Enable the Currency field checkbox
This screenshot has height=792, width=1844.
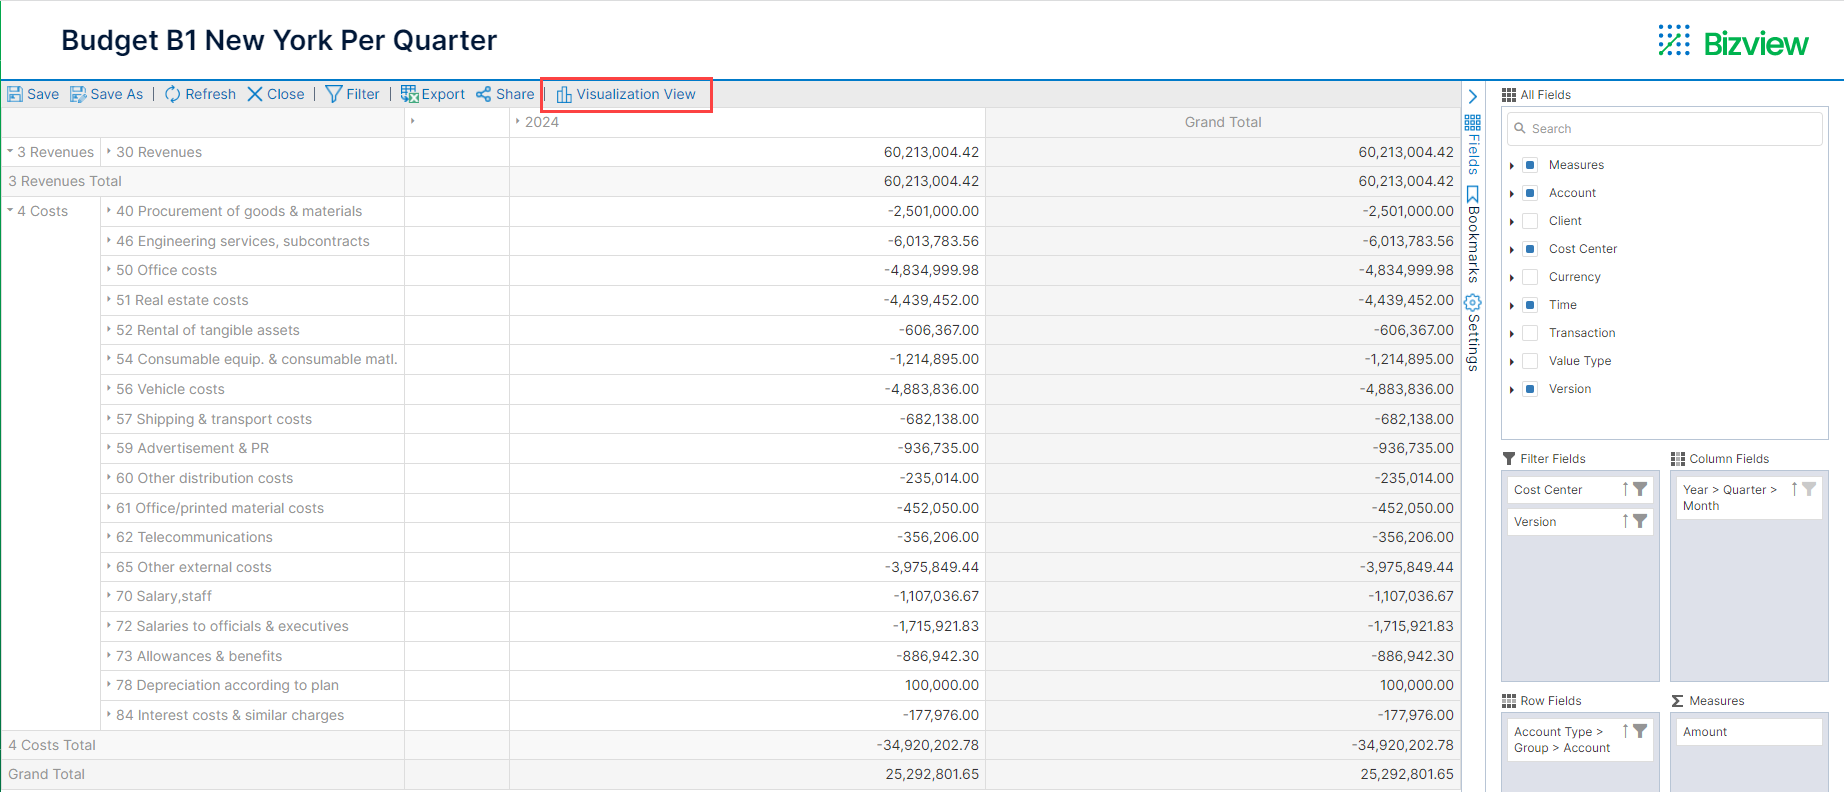click(x=1530, y=277)
